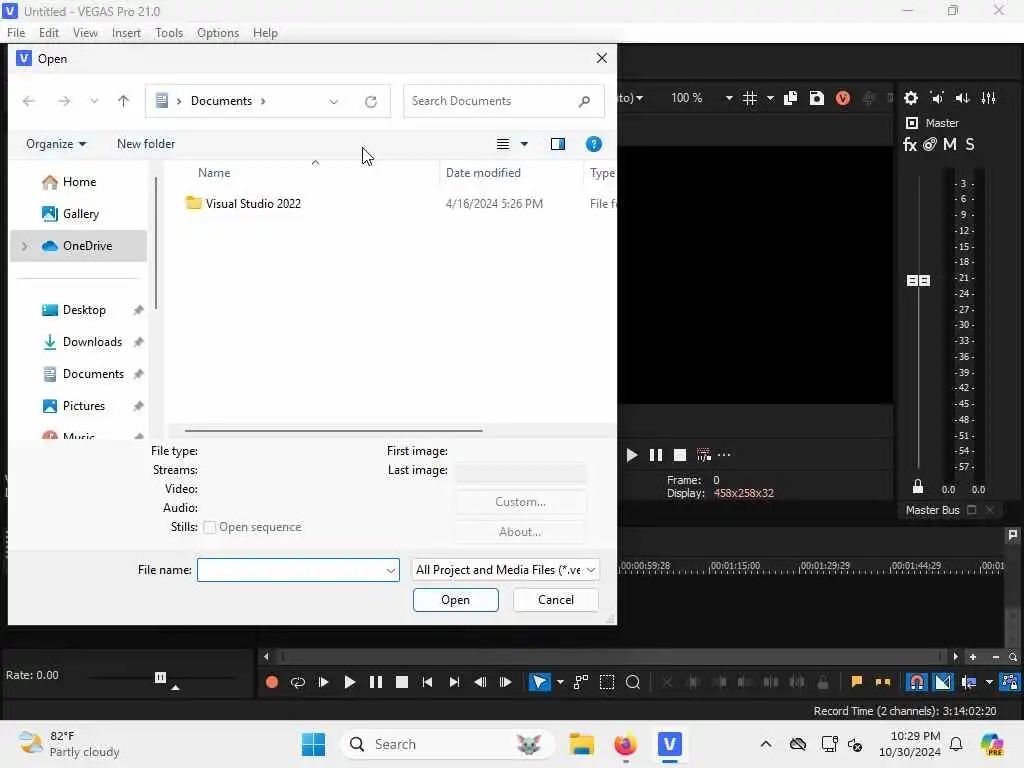
Task: Click the timeline horizontal scrollbar
Action: 610,657
